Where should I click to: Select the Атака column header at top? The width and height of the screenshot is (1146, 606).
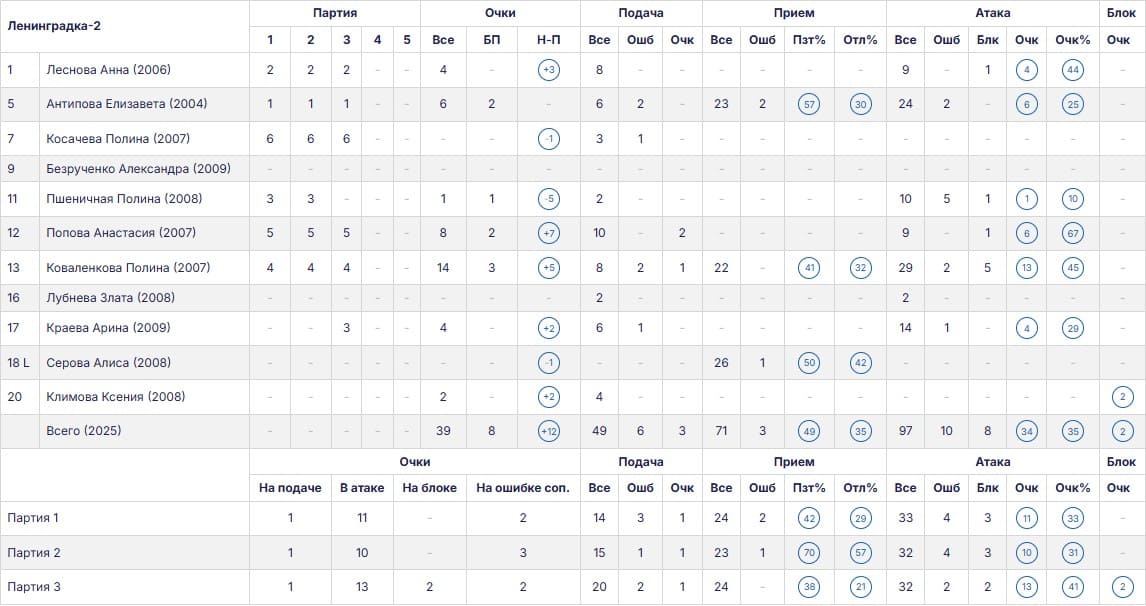[x=993, y=13]
